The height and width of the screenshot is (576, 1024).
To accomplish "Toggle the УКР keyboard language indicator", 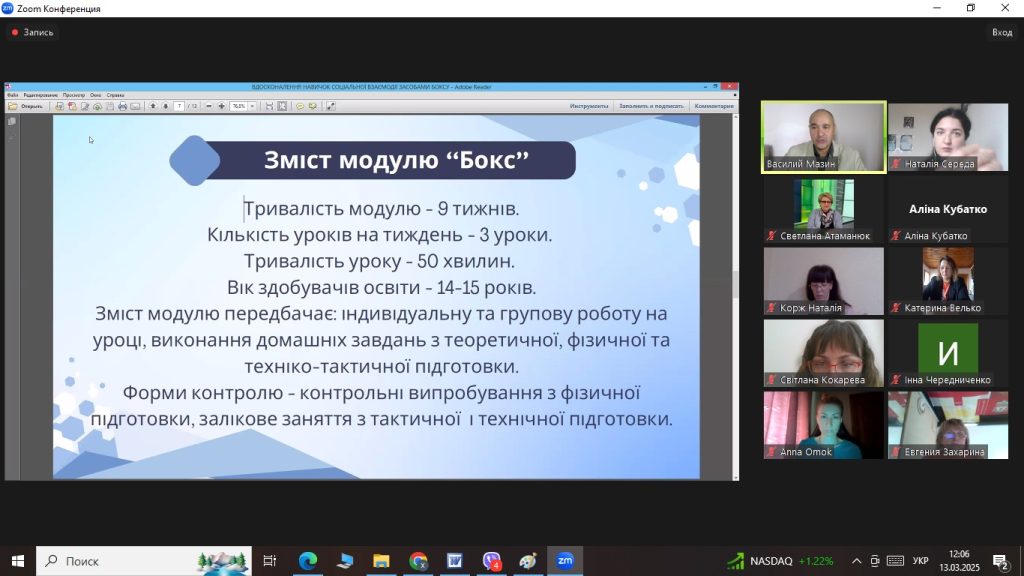I will (921, 561).
